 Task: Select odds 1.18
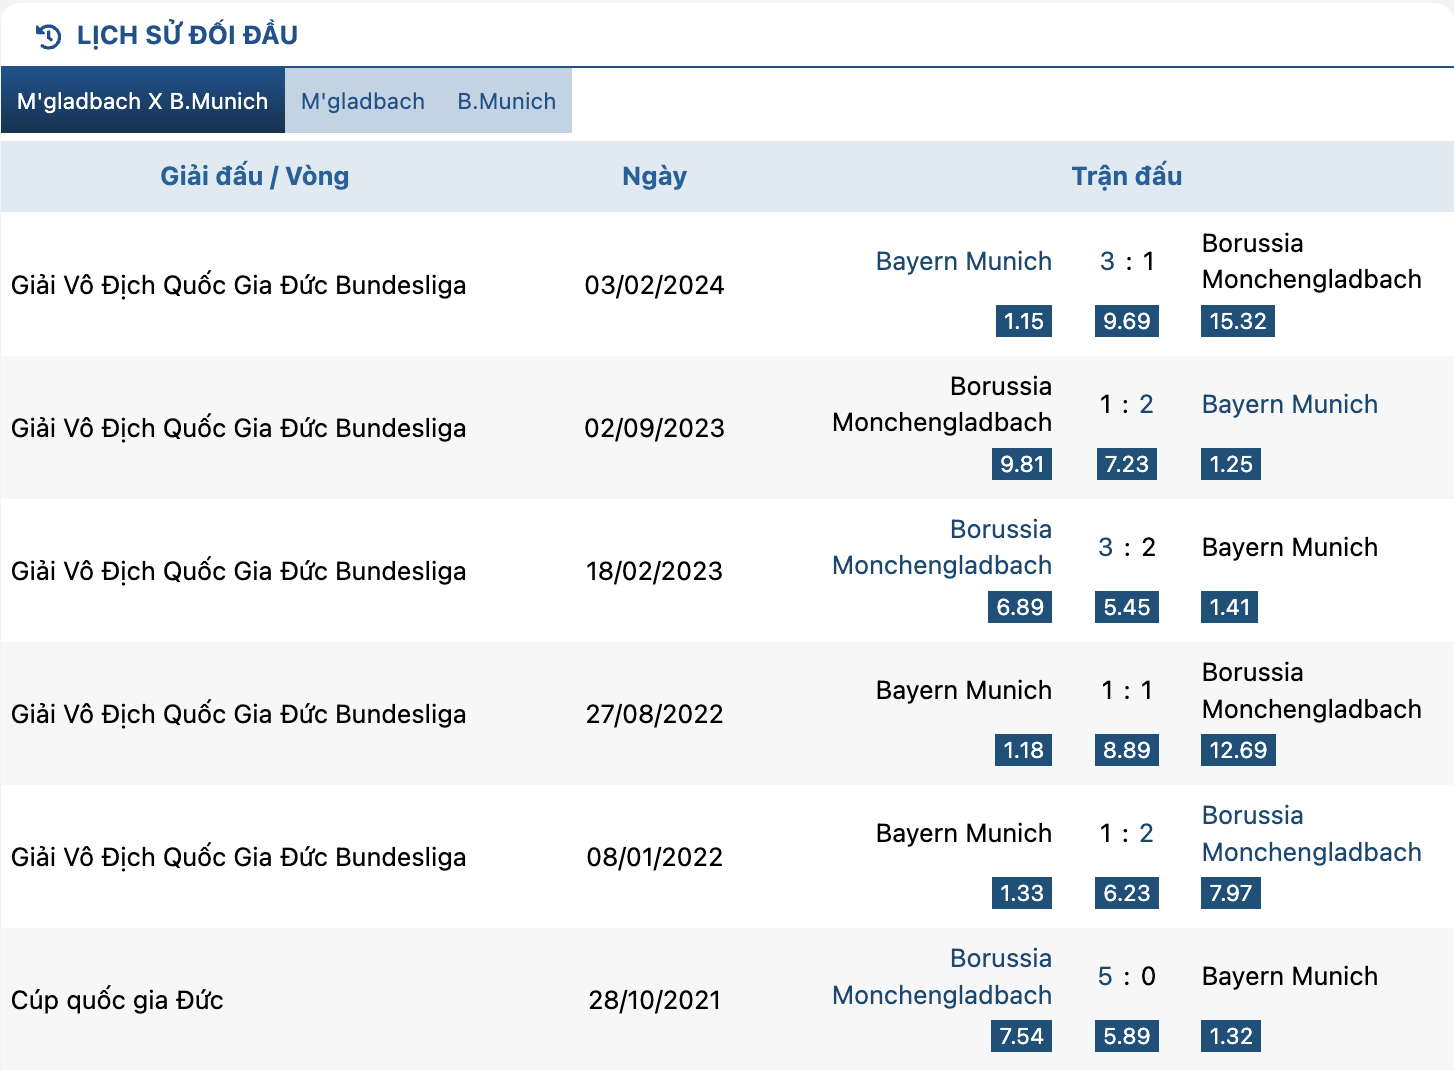click(1023, 750)
